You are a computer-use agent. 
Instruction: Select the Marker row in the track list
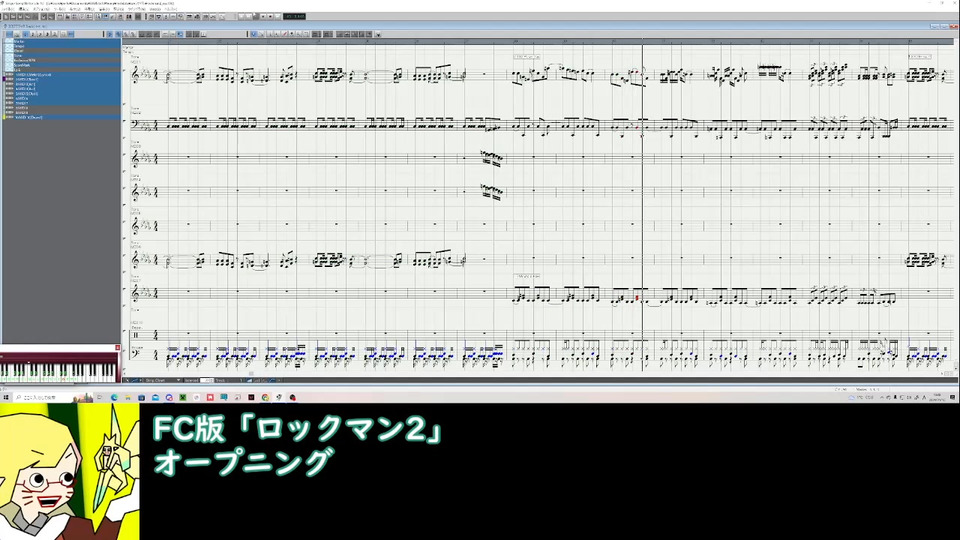pyautogui.click(x=61, y=42)
